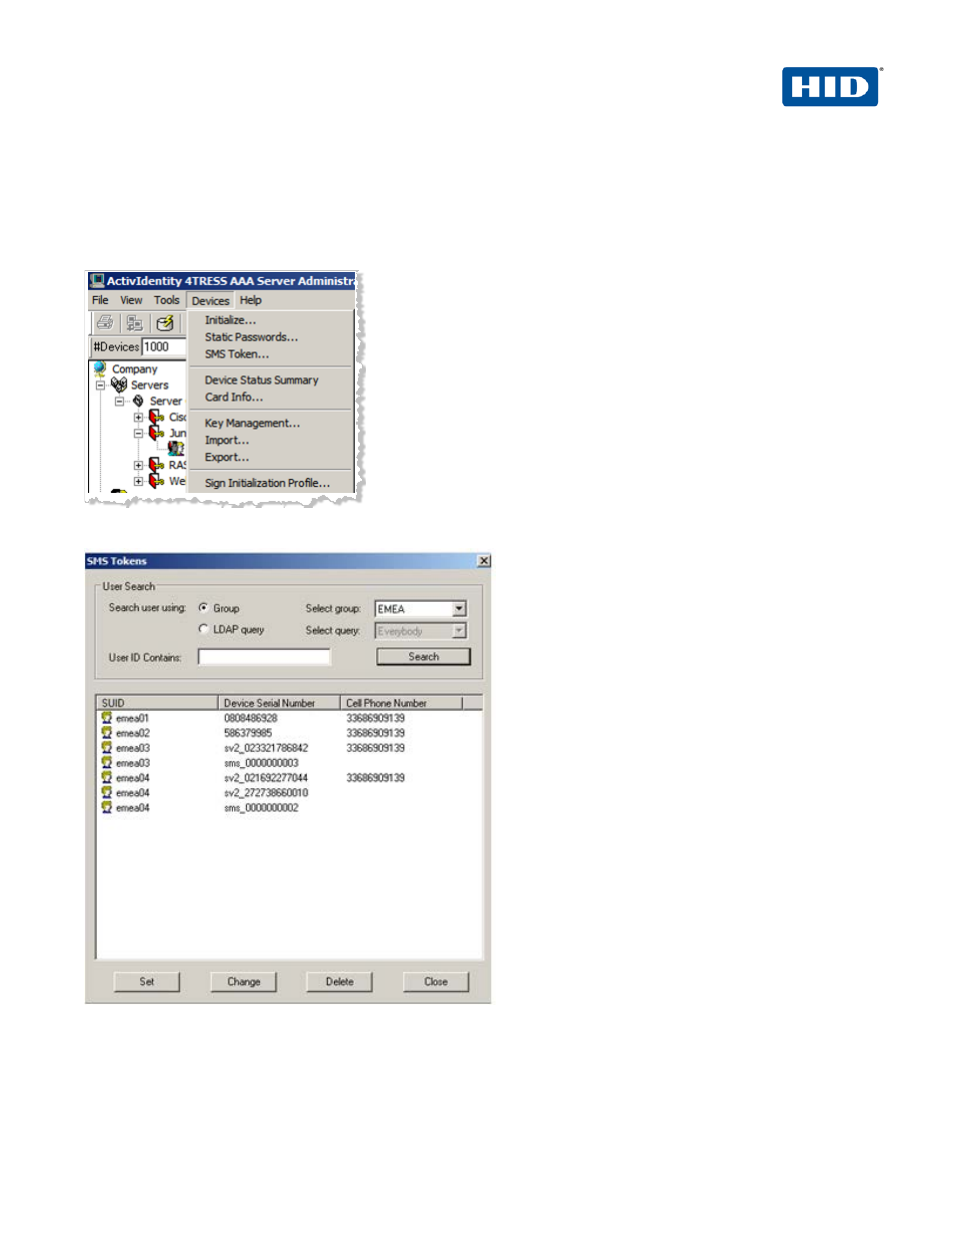The image size is (954, 1235).
Task: Click the Device Serial Number column header
Action: click(x=279, y=703)
